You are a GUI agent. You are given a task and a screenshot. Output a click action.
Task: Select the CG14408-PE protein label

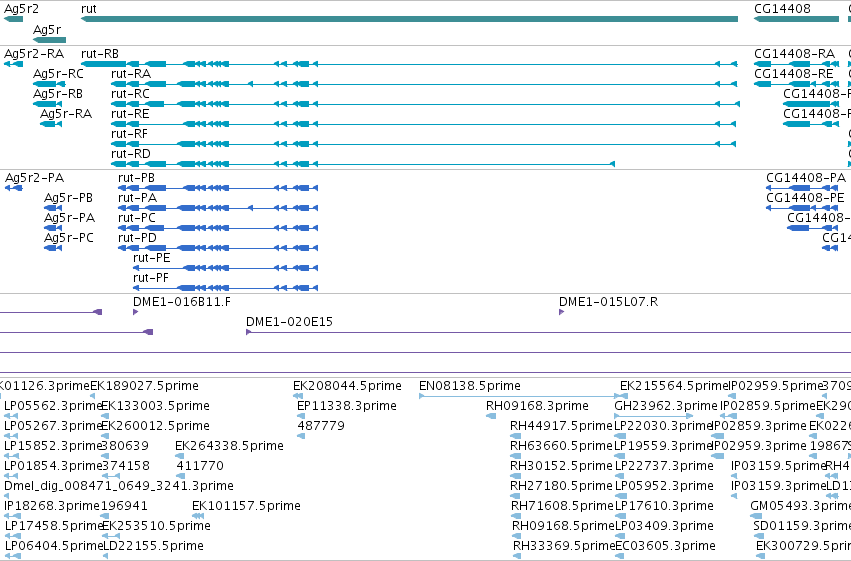805,198
